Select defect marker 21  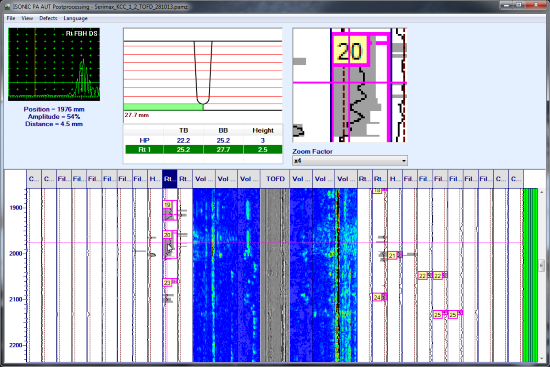[392, 256]
